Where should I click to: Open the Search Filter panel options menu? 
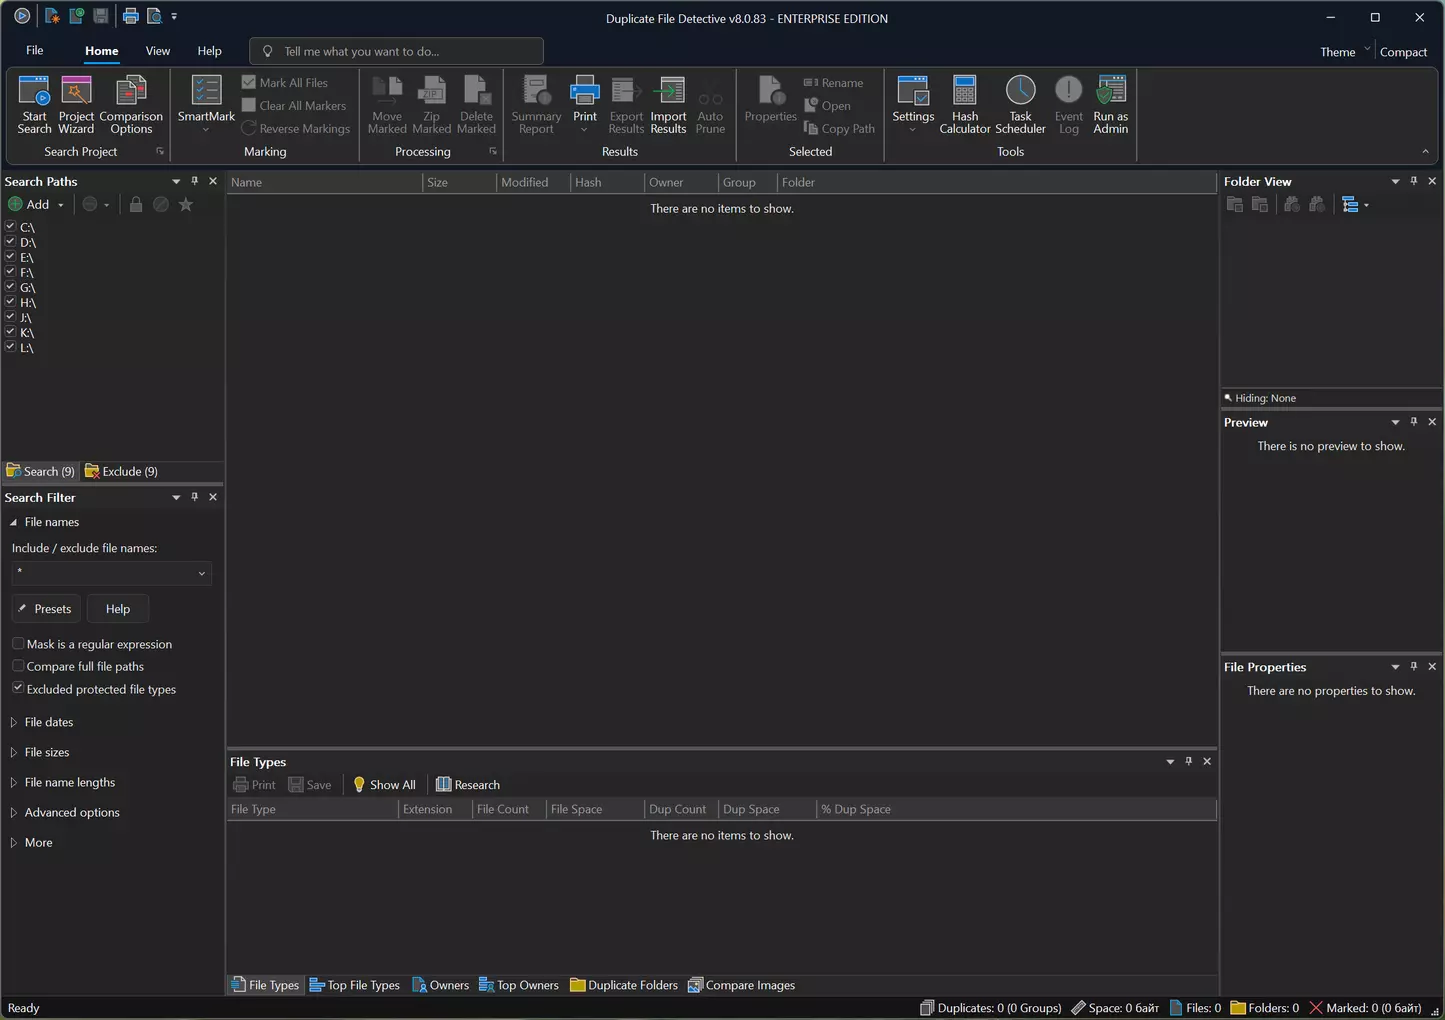pos(176,497)
